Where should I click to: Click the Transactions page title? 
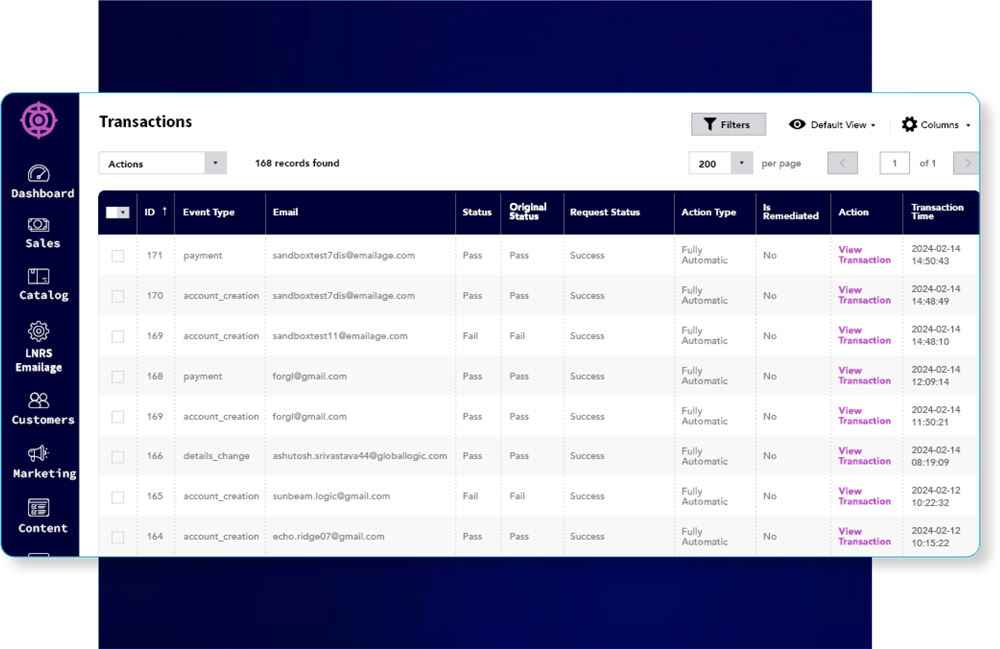pos(145,121)
